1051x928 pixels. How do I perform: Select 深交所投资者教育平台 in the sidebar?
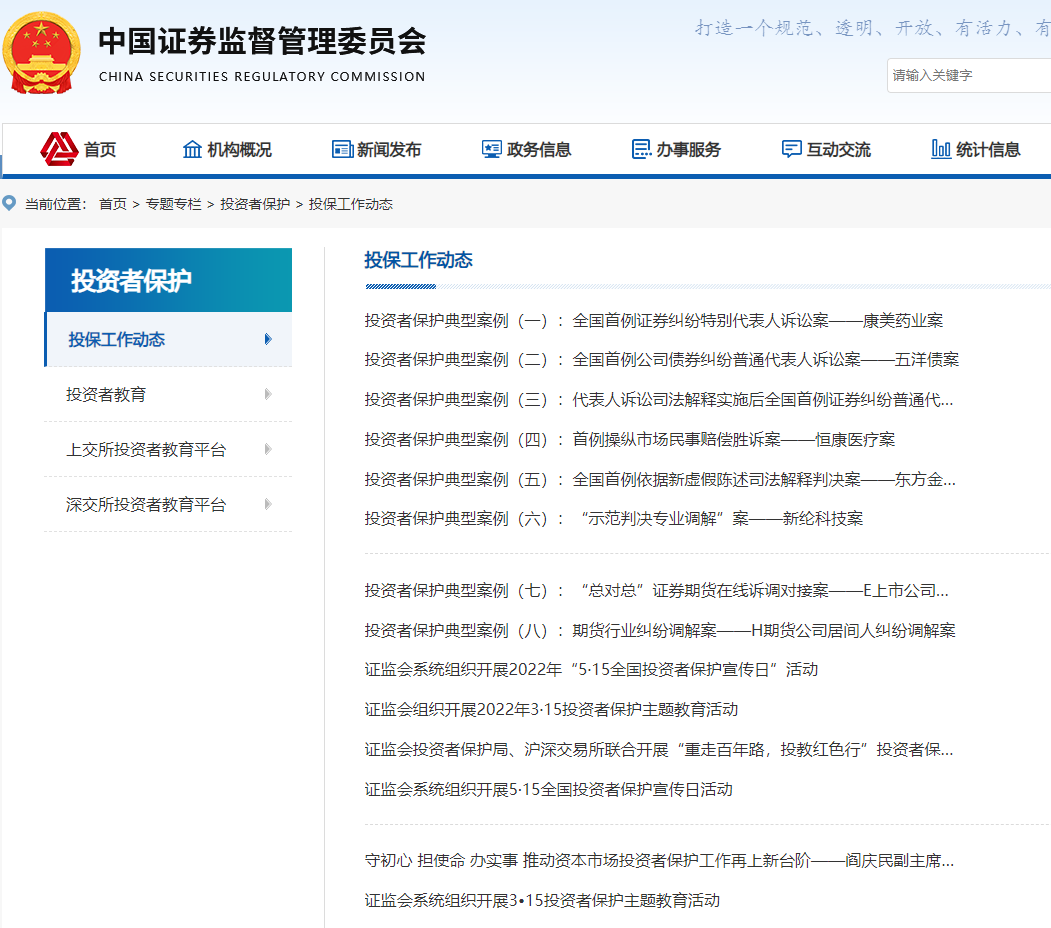(x=168, y=504)
